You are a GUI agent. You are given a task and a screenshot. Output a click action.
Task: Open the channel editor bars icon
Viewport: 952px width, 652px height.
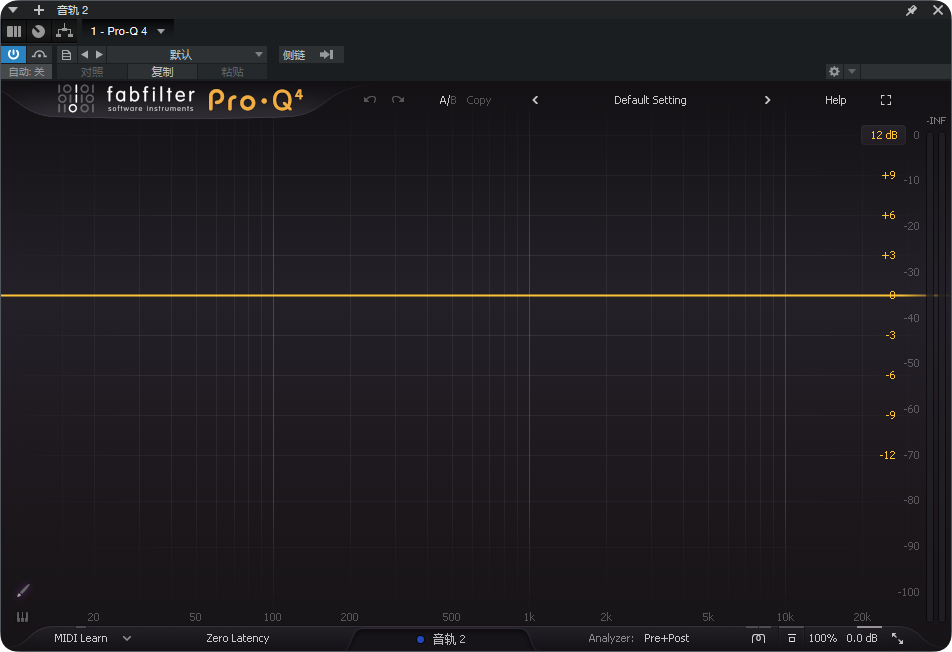point(14,31)
